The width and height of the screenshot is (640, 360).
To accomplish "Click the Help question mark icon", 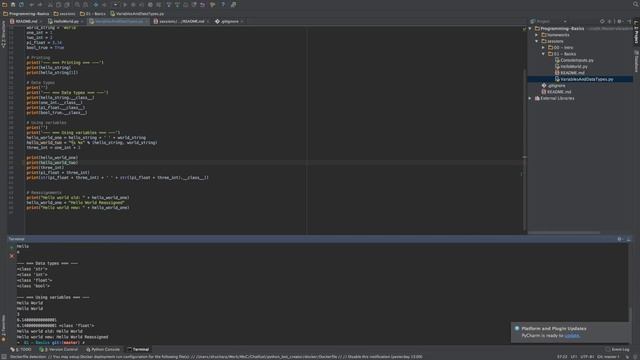I will tap(223, 4).
